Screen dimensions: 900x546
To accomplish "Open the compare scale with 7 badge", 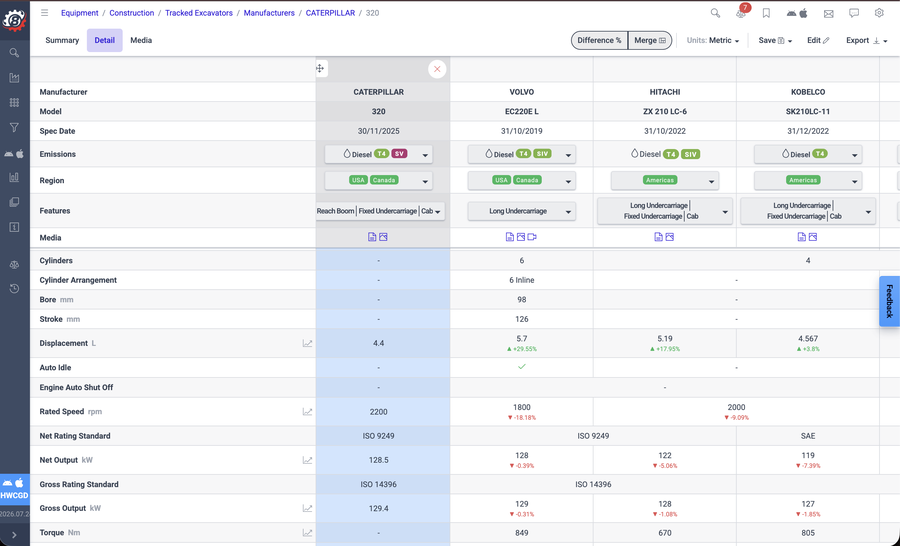I will 742,12.
